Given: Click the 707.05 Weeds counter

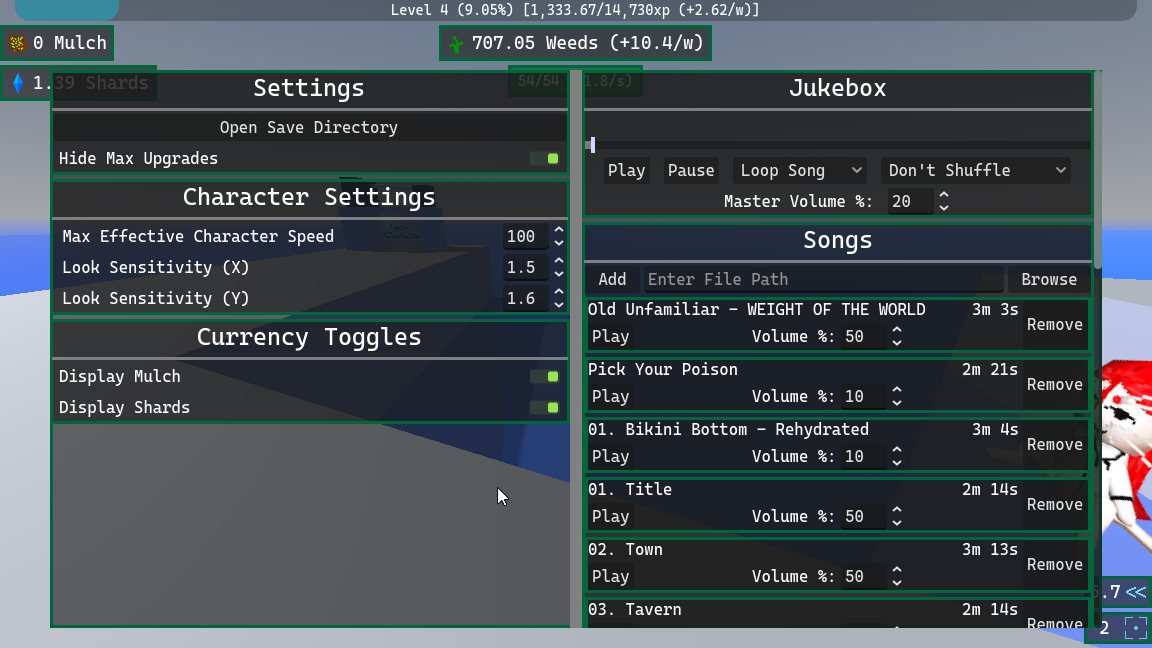Looking at the screenshot, I should point(575,43).
